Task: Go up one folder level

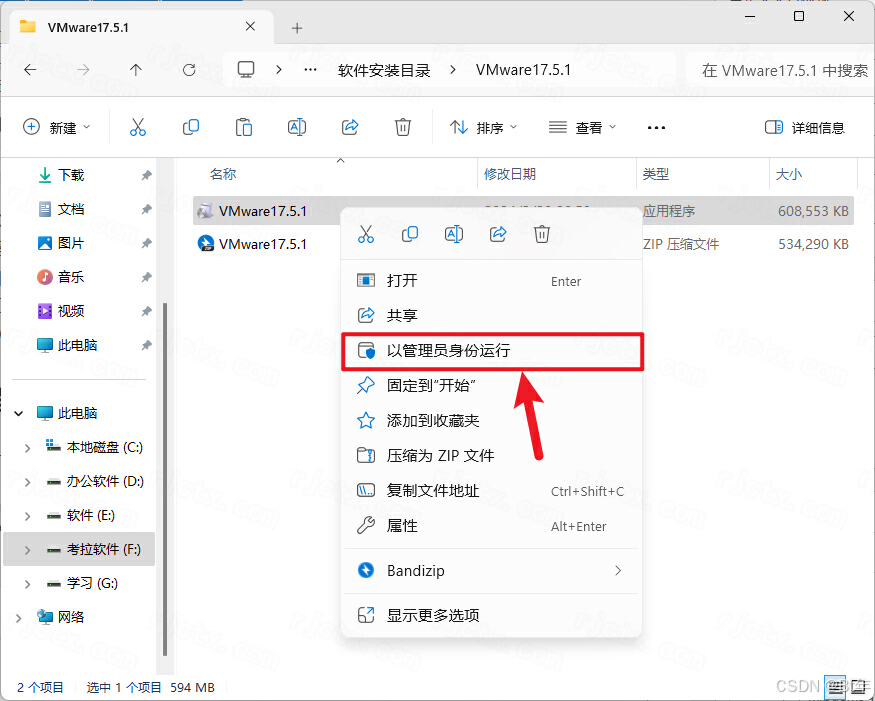Action: [136, 70]
